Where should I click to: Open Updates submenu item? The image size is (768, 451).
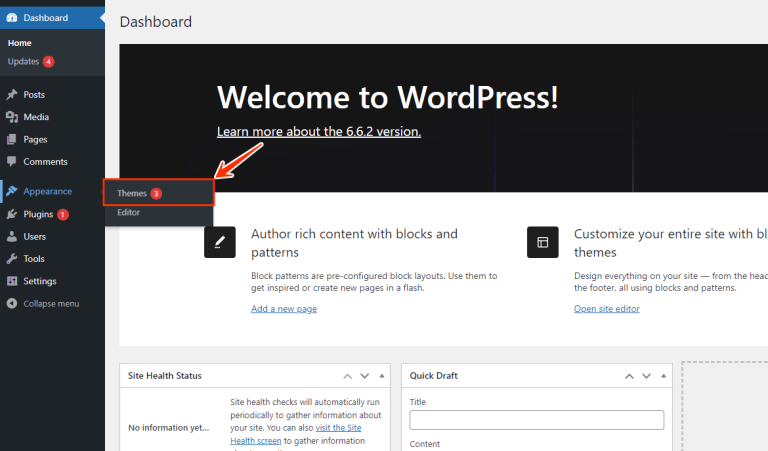click(x=23, y=62)
